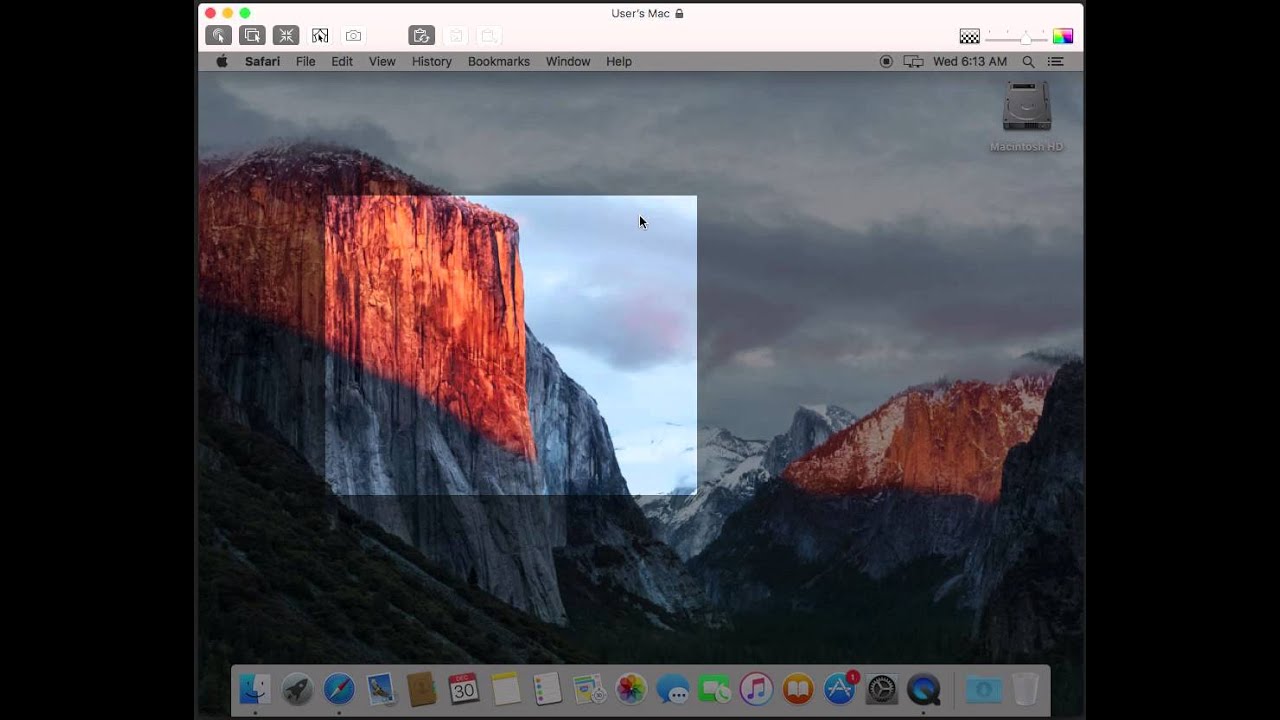The image size is (1280, 720).
Task: Open the View menu
Action: coord(382,61)
